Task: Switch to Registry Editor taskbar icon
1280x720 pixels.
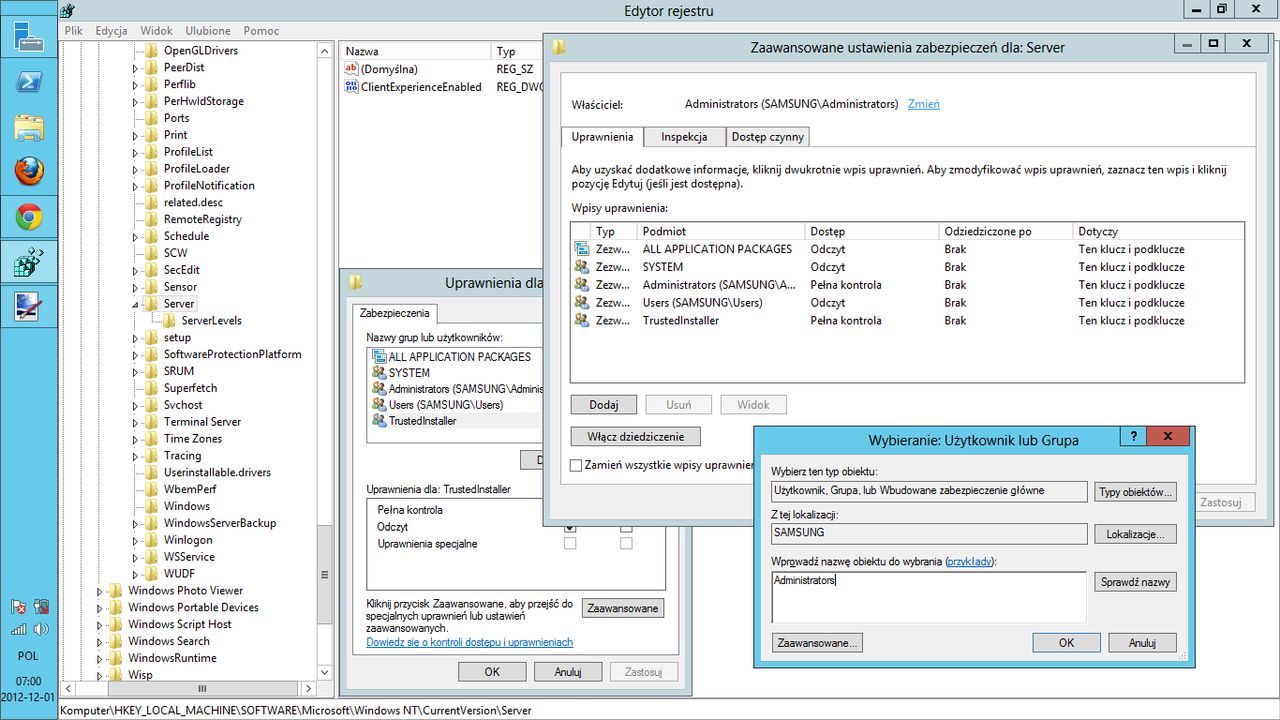Action: [29, 262]
